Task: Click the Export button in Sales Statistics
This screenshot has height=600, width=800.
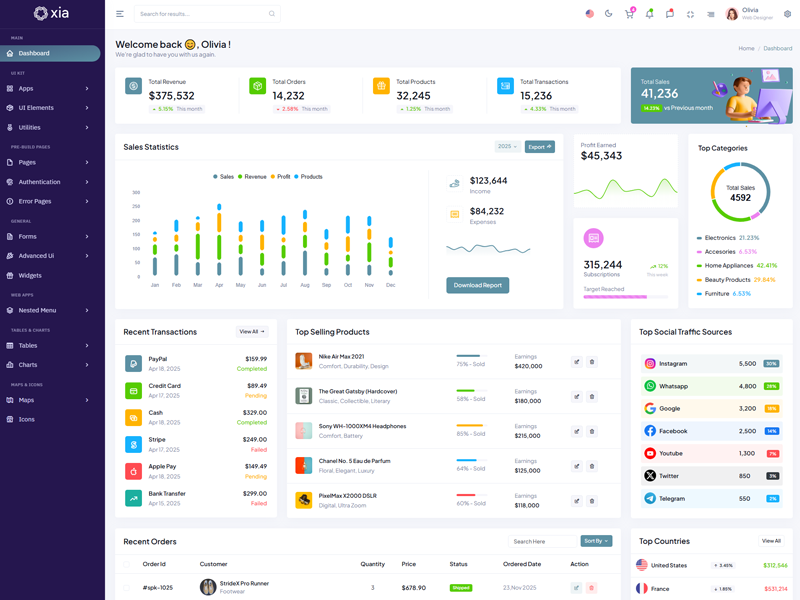Action: coord(540,147)
